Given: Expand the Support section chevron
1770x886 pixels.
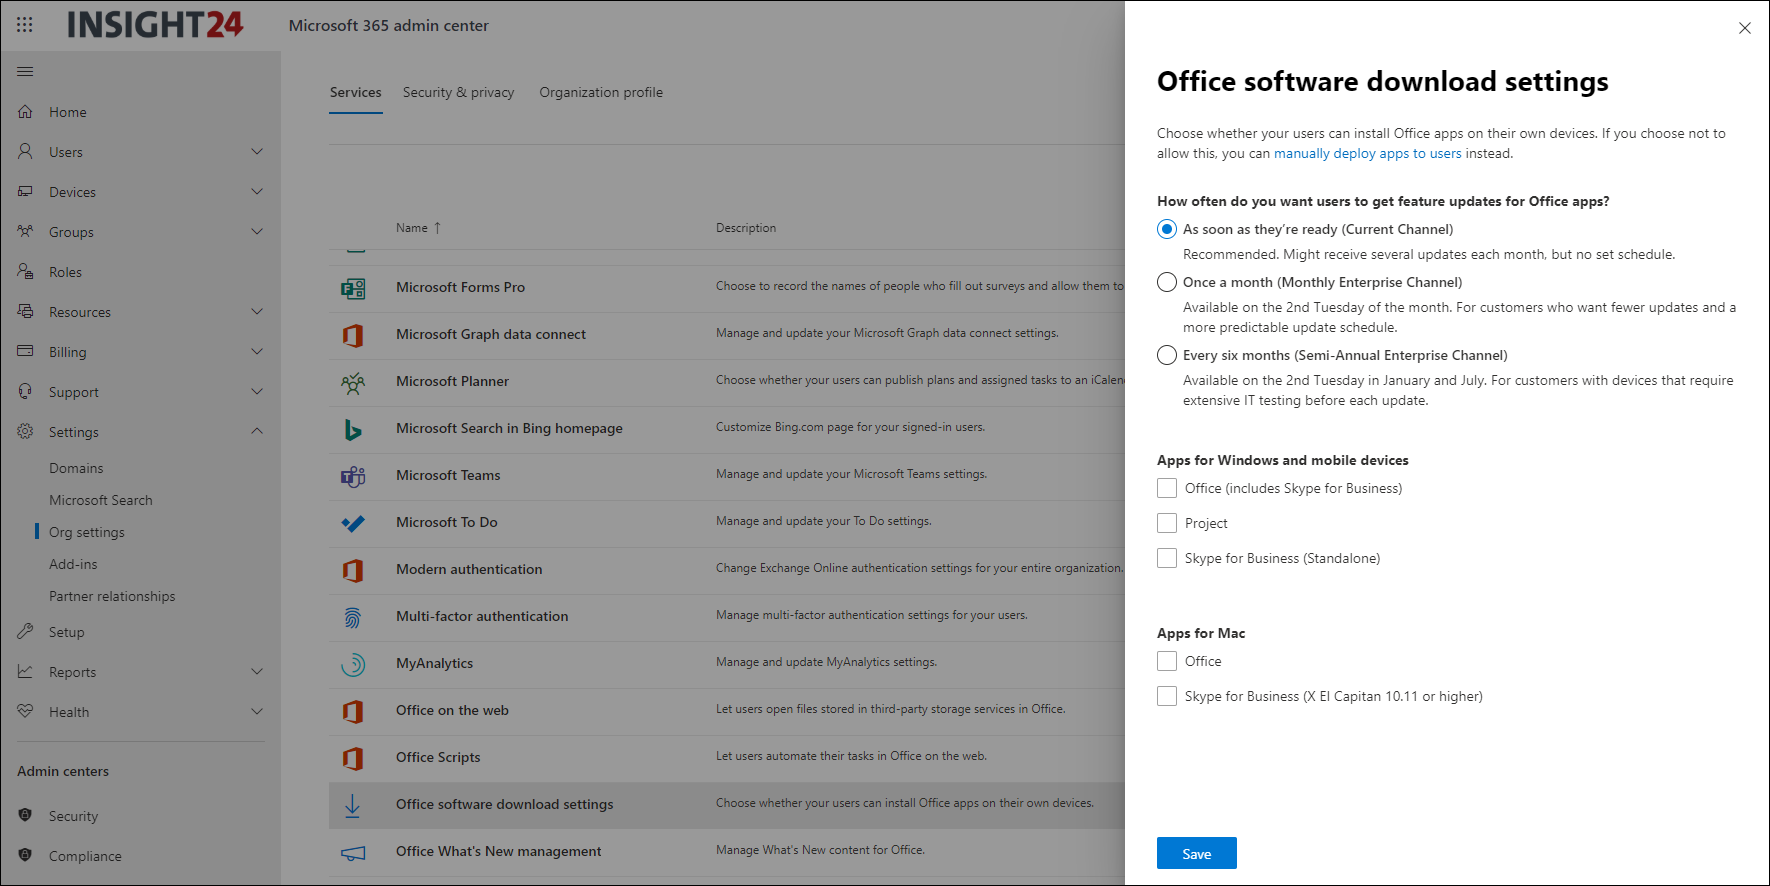Looking at the screenshot, I should [257, 391].
